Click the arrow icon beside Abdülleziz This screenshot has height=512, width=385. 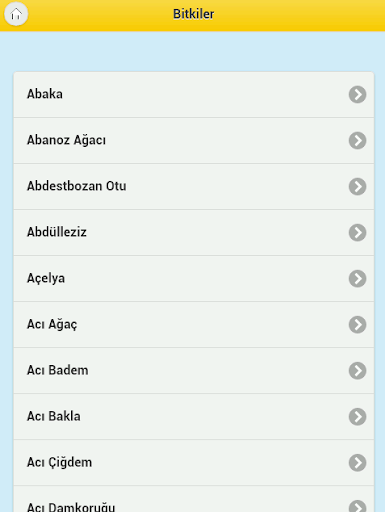[358, 232]
